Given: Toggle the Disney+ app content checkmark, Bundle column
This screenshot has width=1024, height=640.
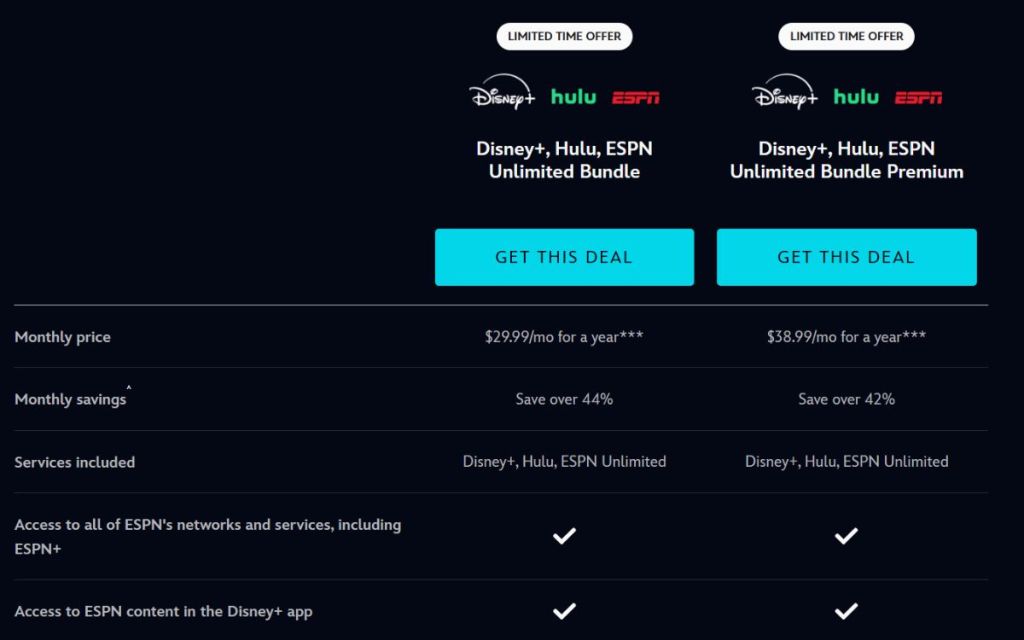Looking at the screenshot, I should 563,610.
